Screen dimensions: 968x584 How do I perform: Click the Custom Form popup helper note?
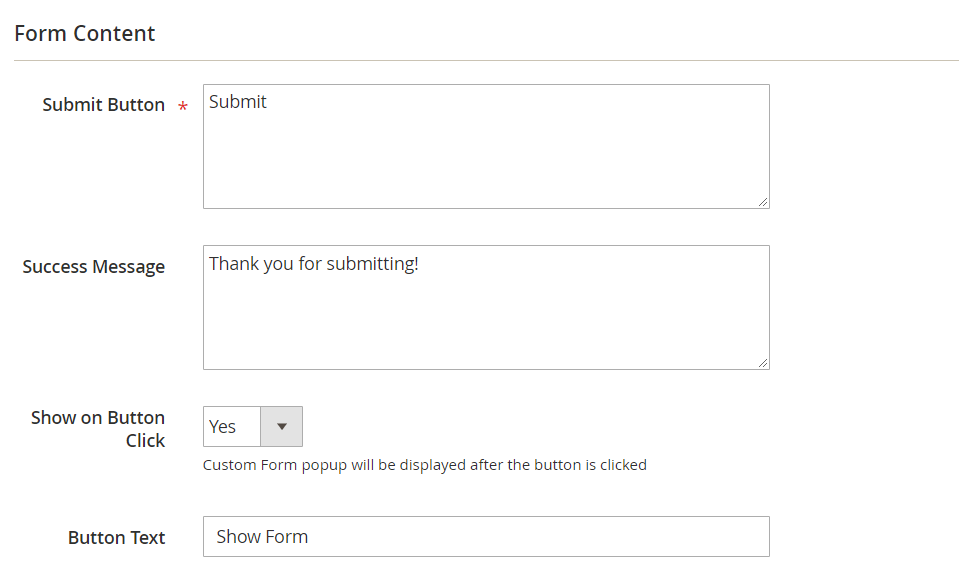coord(424,465)
